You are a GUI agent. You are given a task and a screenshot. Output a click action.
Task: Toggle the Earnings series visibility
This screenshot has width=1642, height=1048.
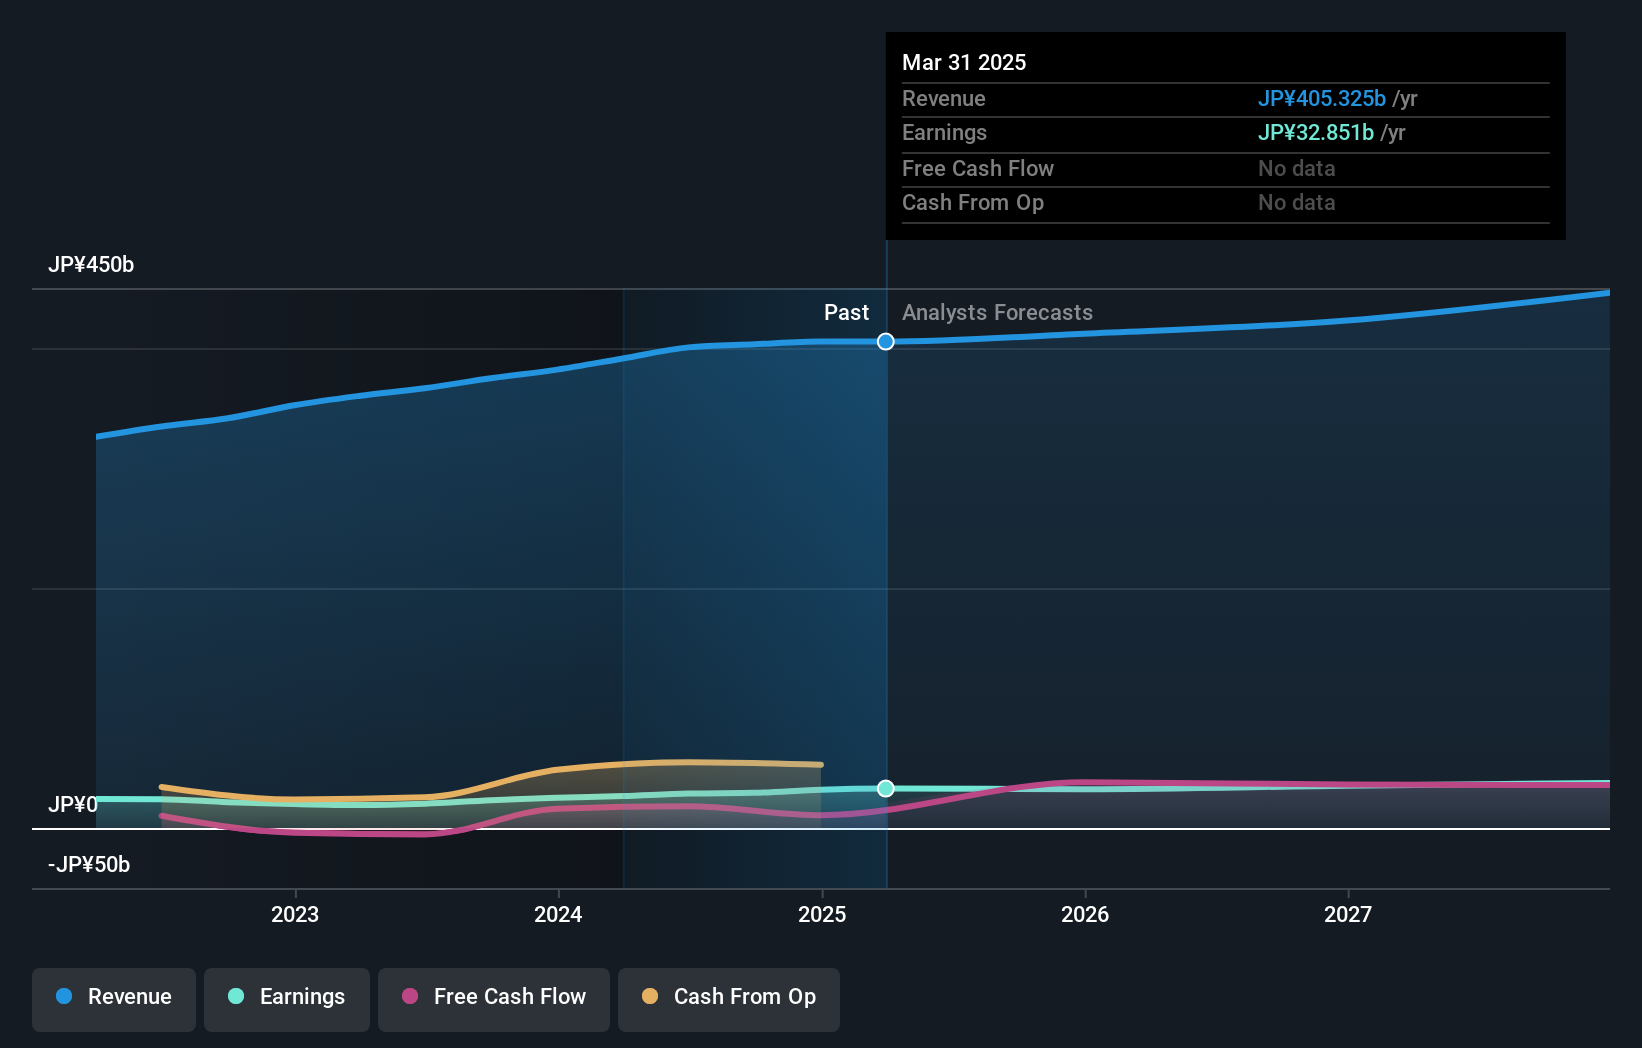tap(287, 998)
